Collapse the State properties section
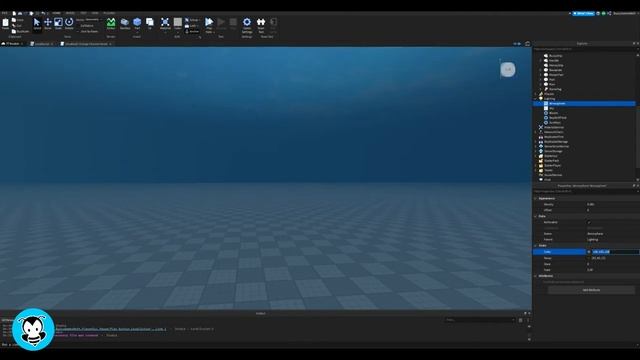 click(536, 246)
